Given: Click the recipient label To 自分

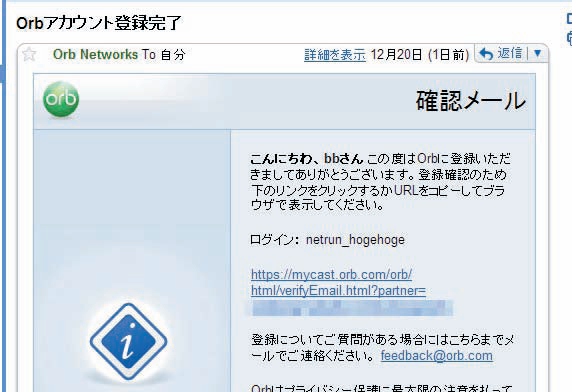Looking at the screenshot, I should click(164, 55).
